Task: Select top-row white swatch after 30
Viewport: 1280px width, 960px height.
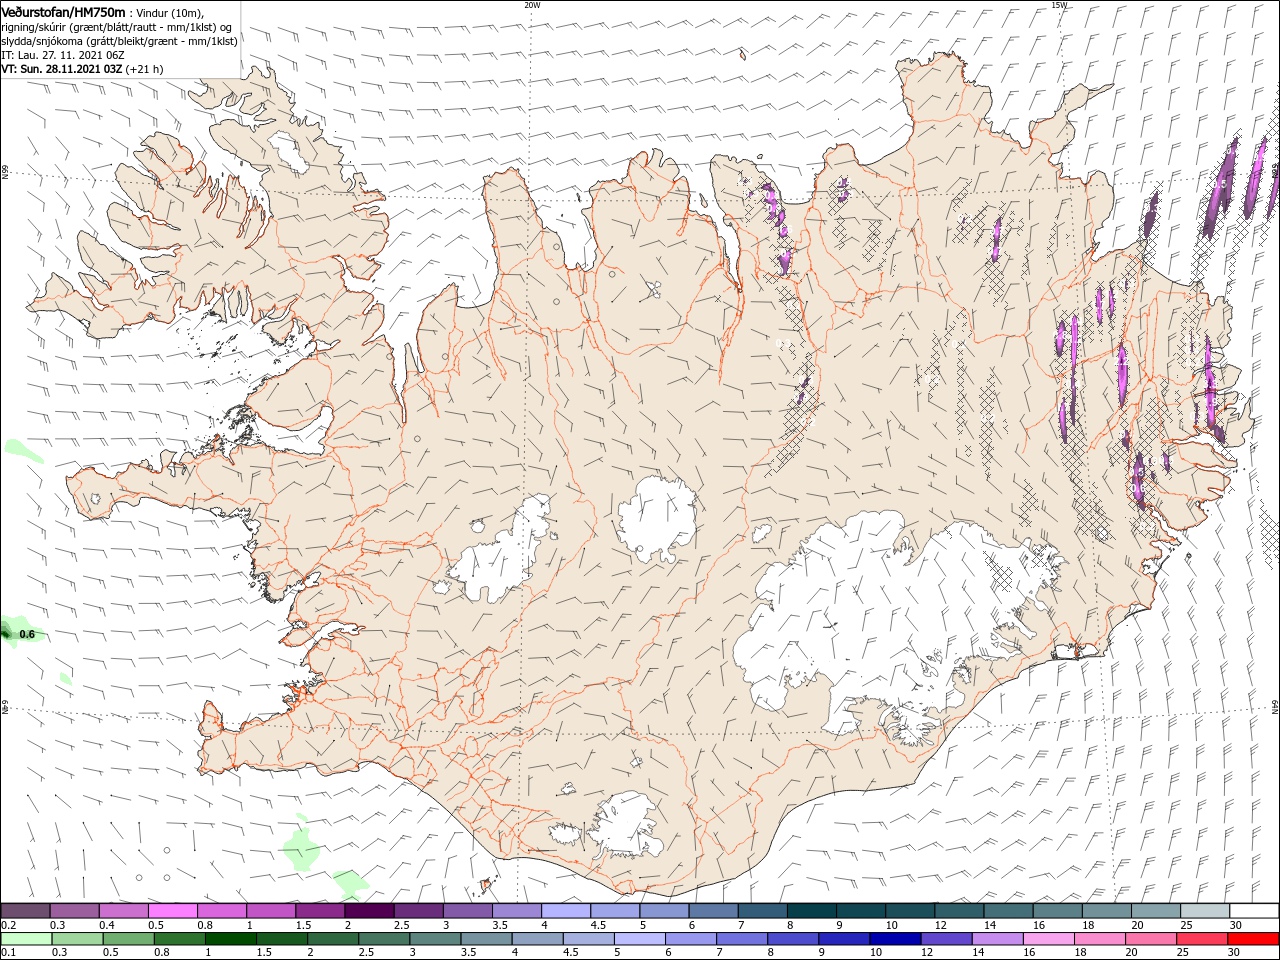Action: point(1254,911)
